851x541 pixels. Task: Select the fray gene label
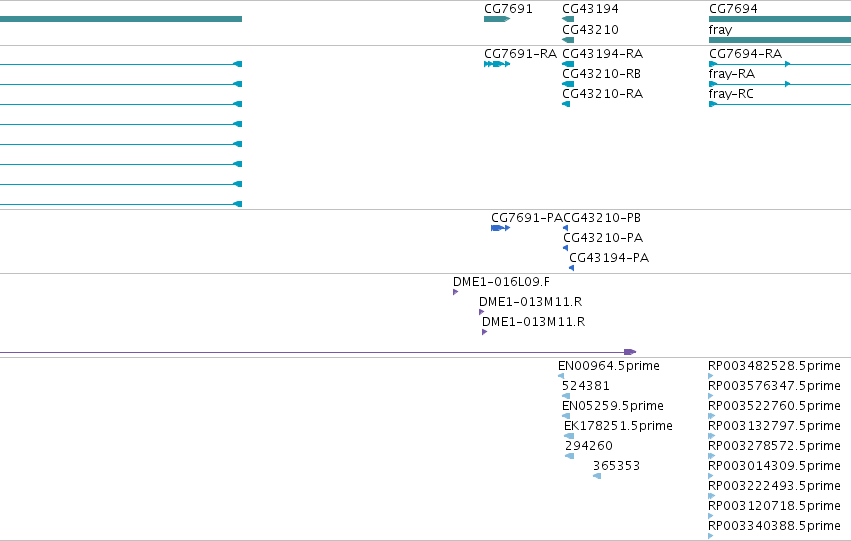point(720,30)
